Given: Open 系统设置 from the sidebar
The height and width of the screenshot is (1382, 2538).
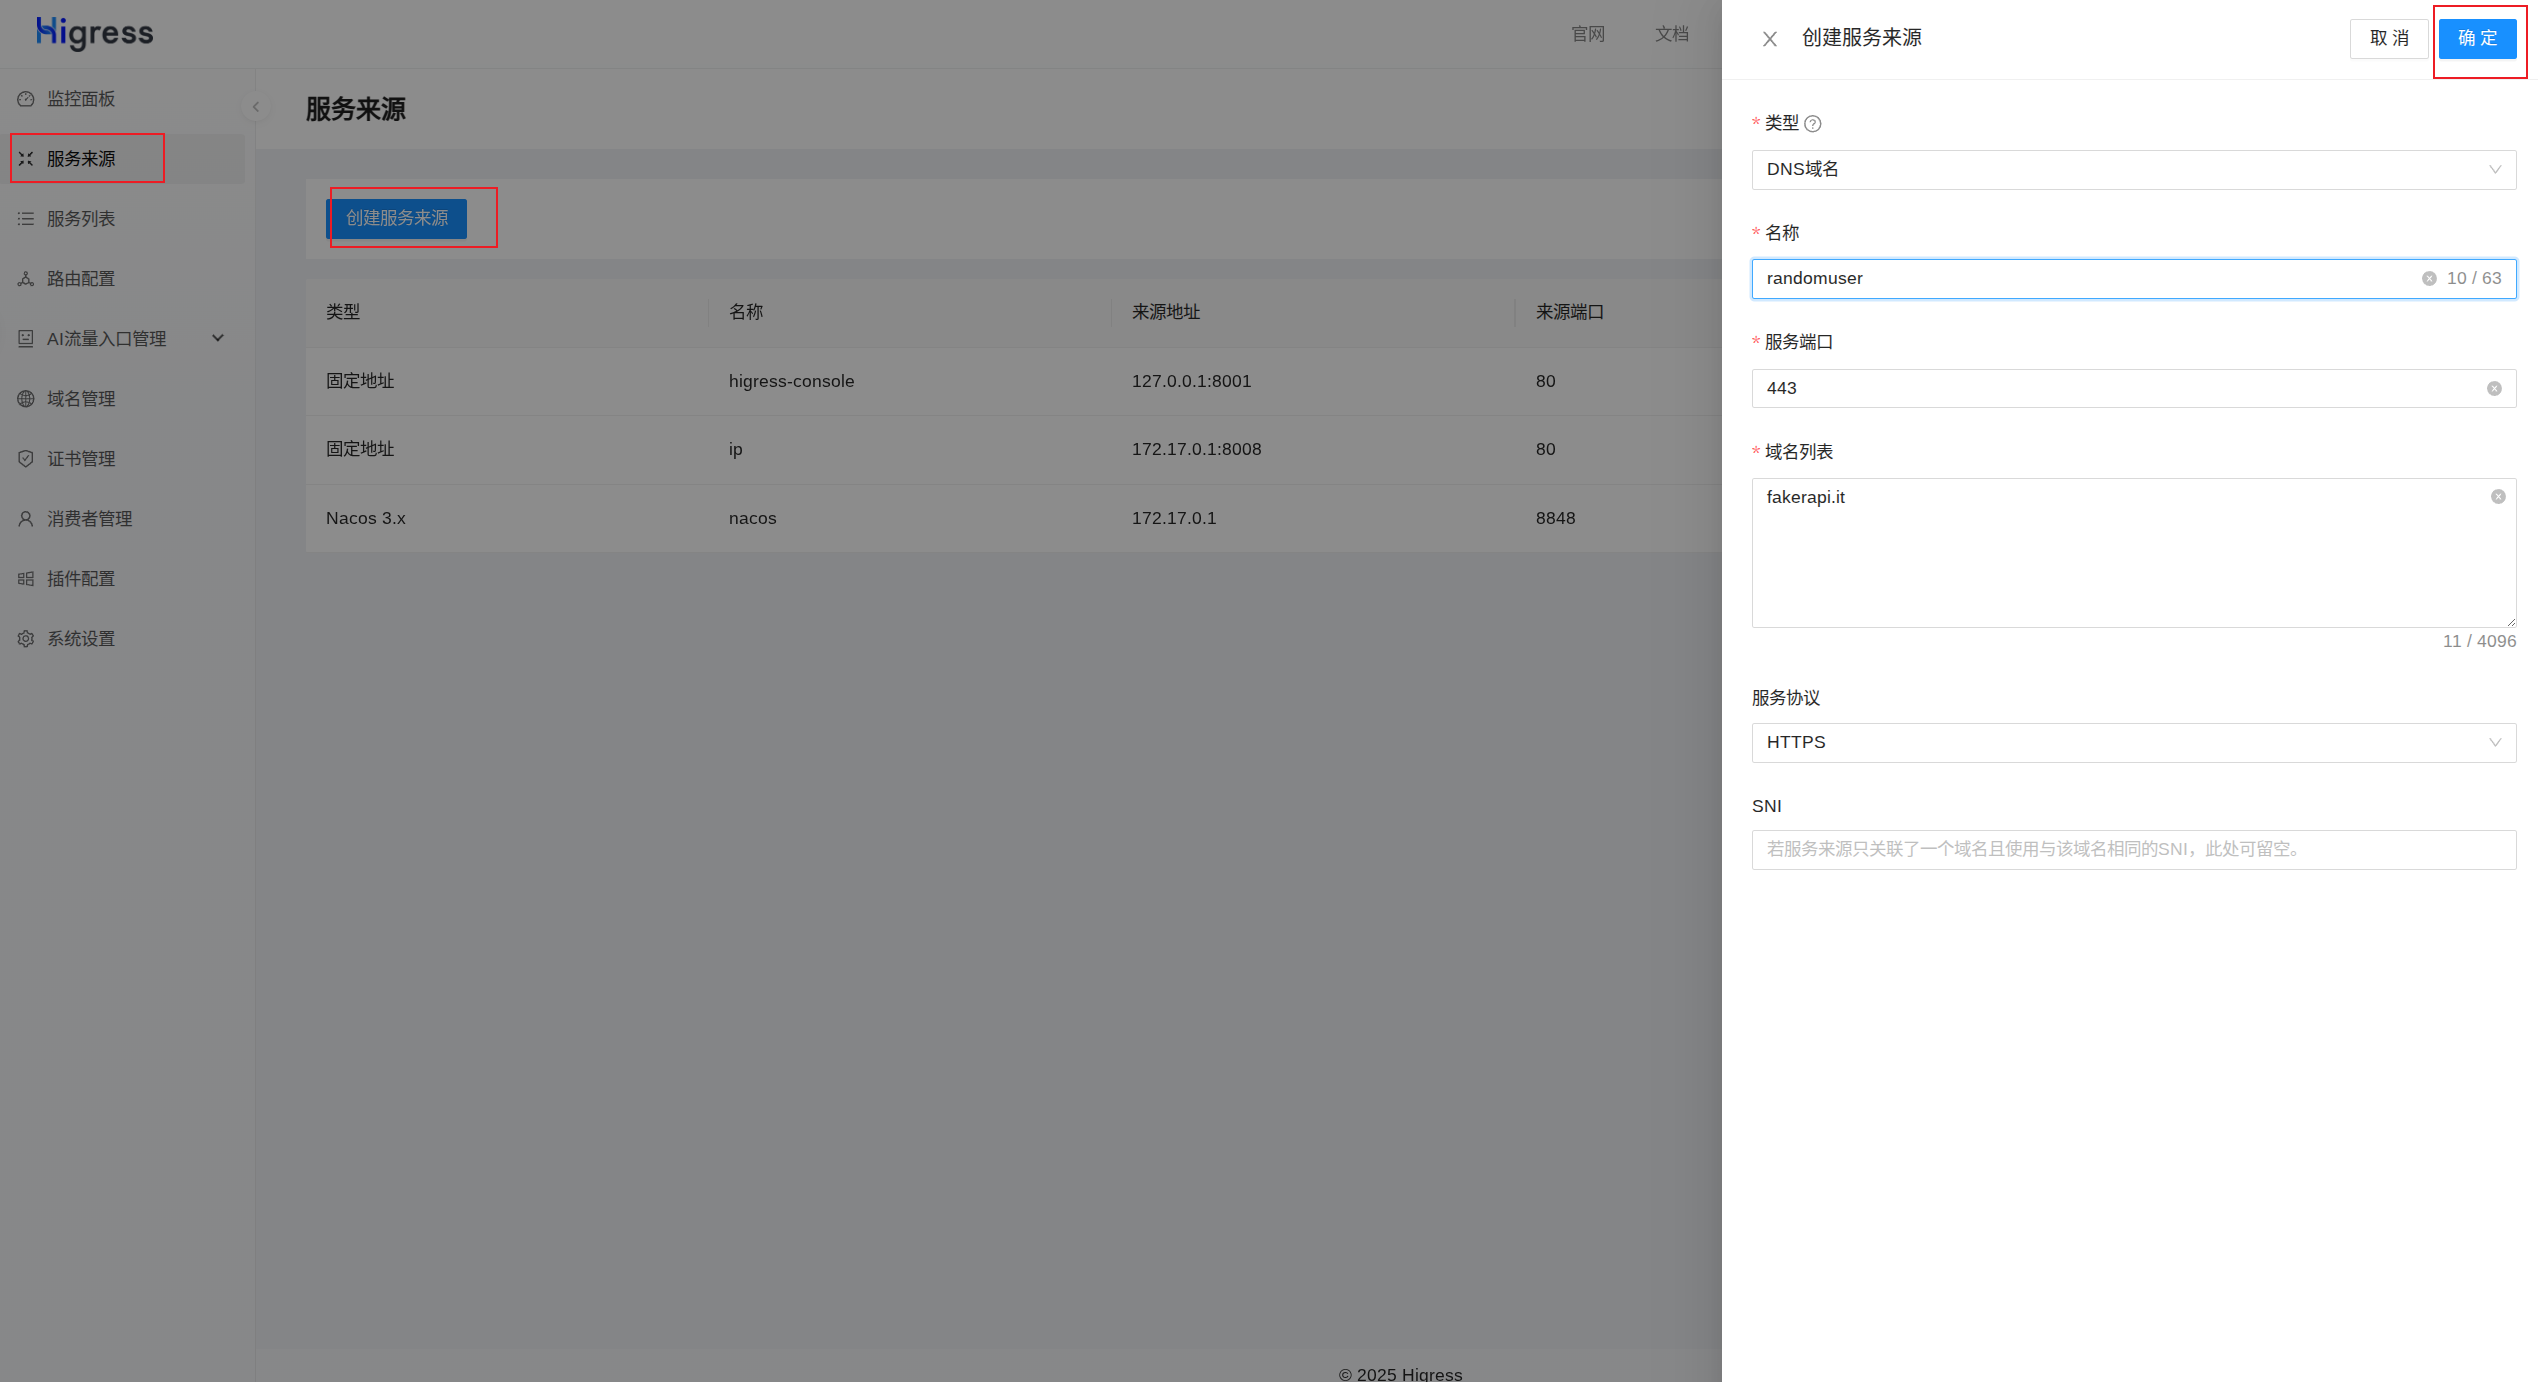Looking at the screenshot, I should click(x=81, y=639).
